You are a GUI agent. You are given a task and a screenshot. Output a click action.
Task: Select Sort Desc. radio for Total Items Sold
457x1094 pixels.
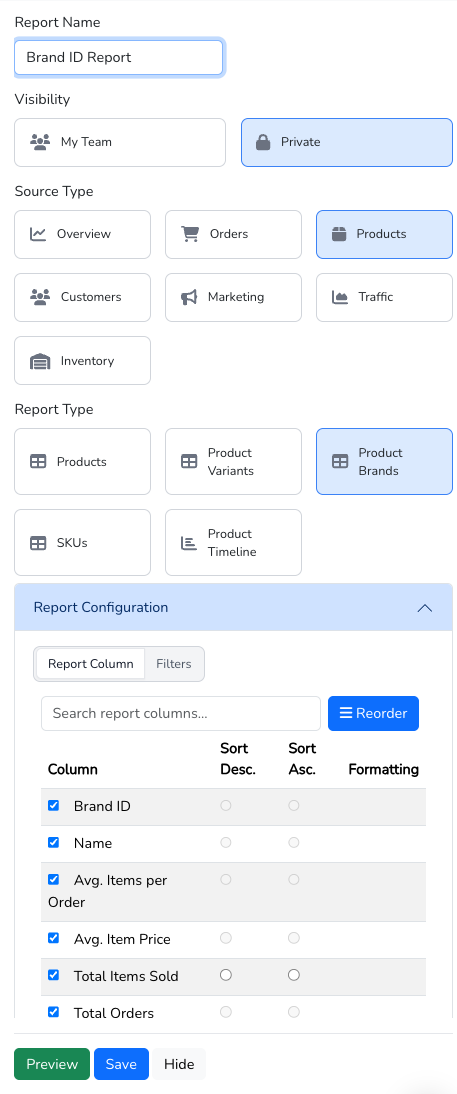click(225, 975)
